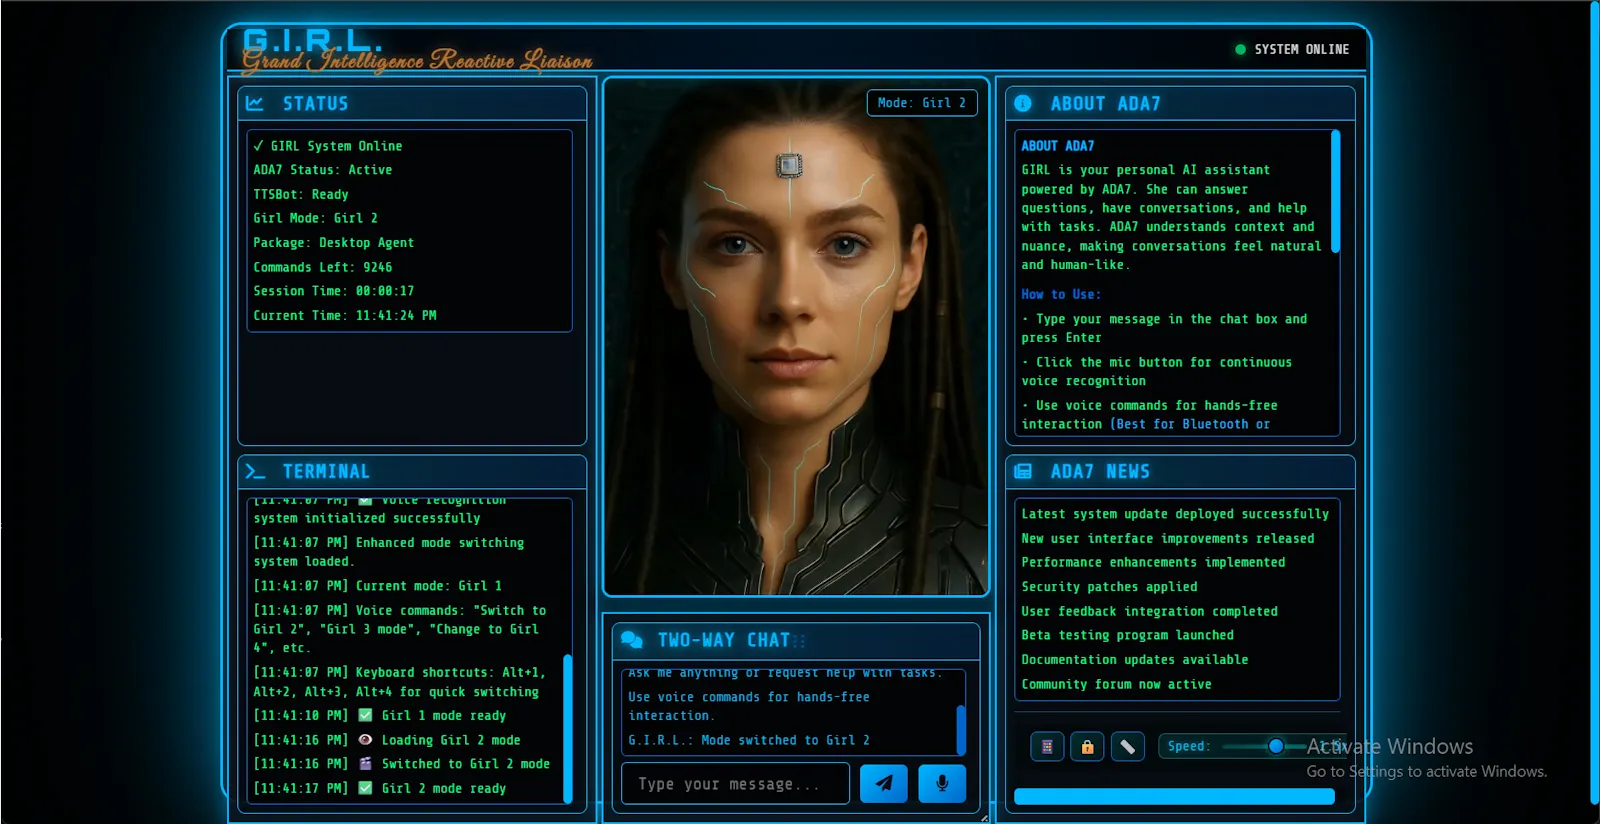Screen dimensions: 1600x824
Task: Click 'Community forum now active' news item
Action: click(x=1116, y=684)
